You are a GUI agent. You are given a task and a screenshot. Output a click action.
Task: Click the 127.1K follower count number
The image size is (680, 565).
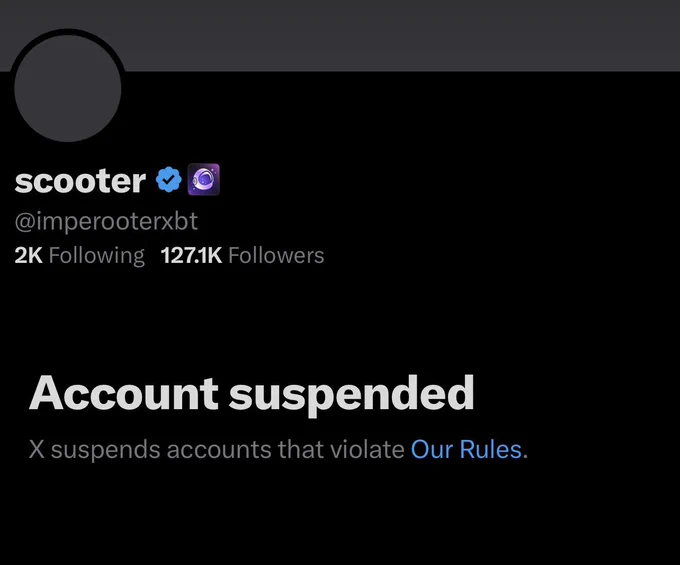[x=191, y=255]
